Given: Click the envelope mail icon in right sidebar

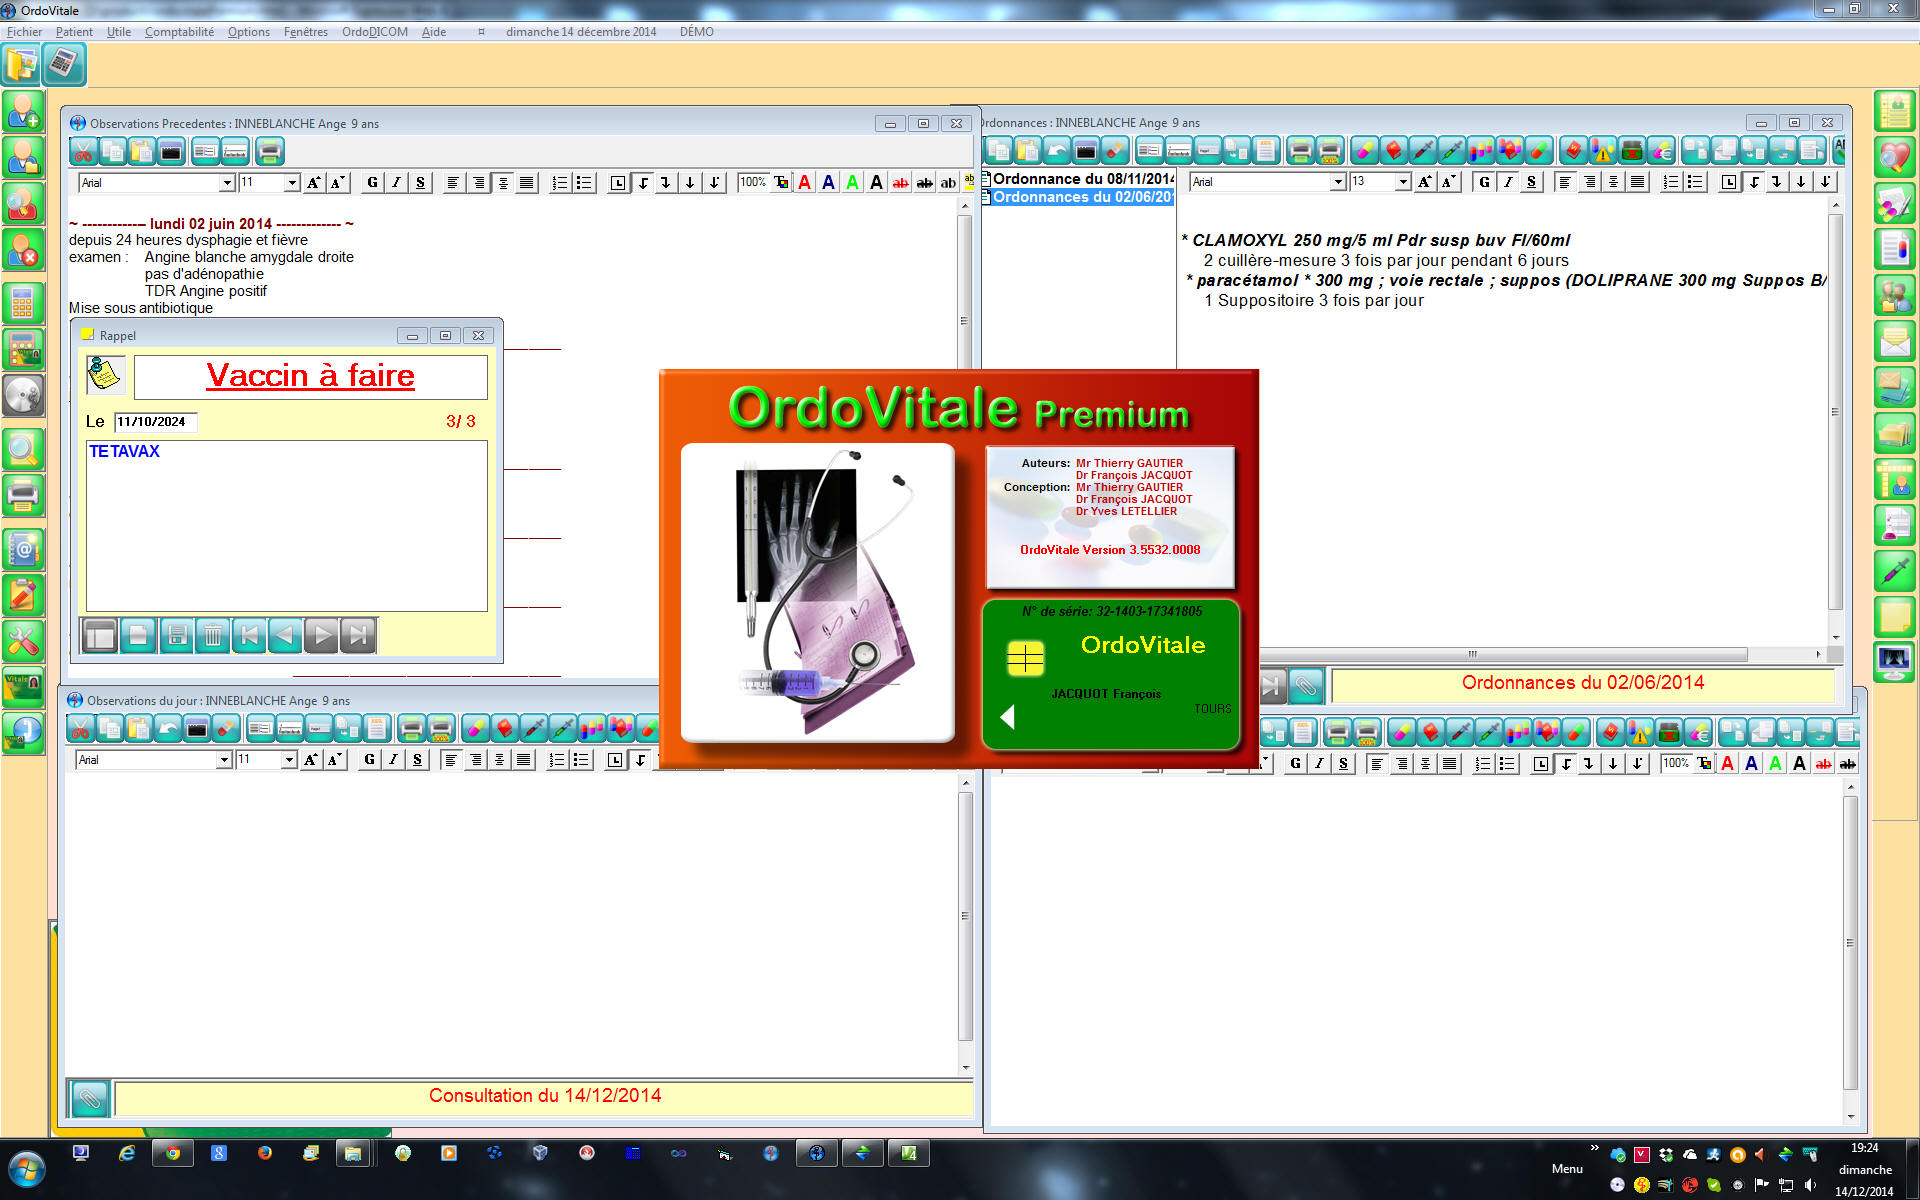Looking at the screenshot, I should pos(1894,342).
